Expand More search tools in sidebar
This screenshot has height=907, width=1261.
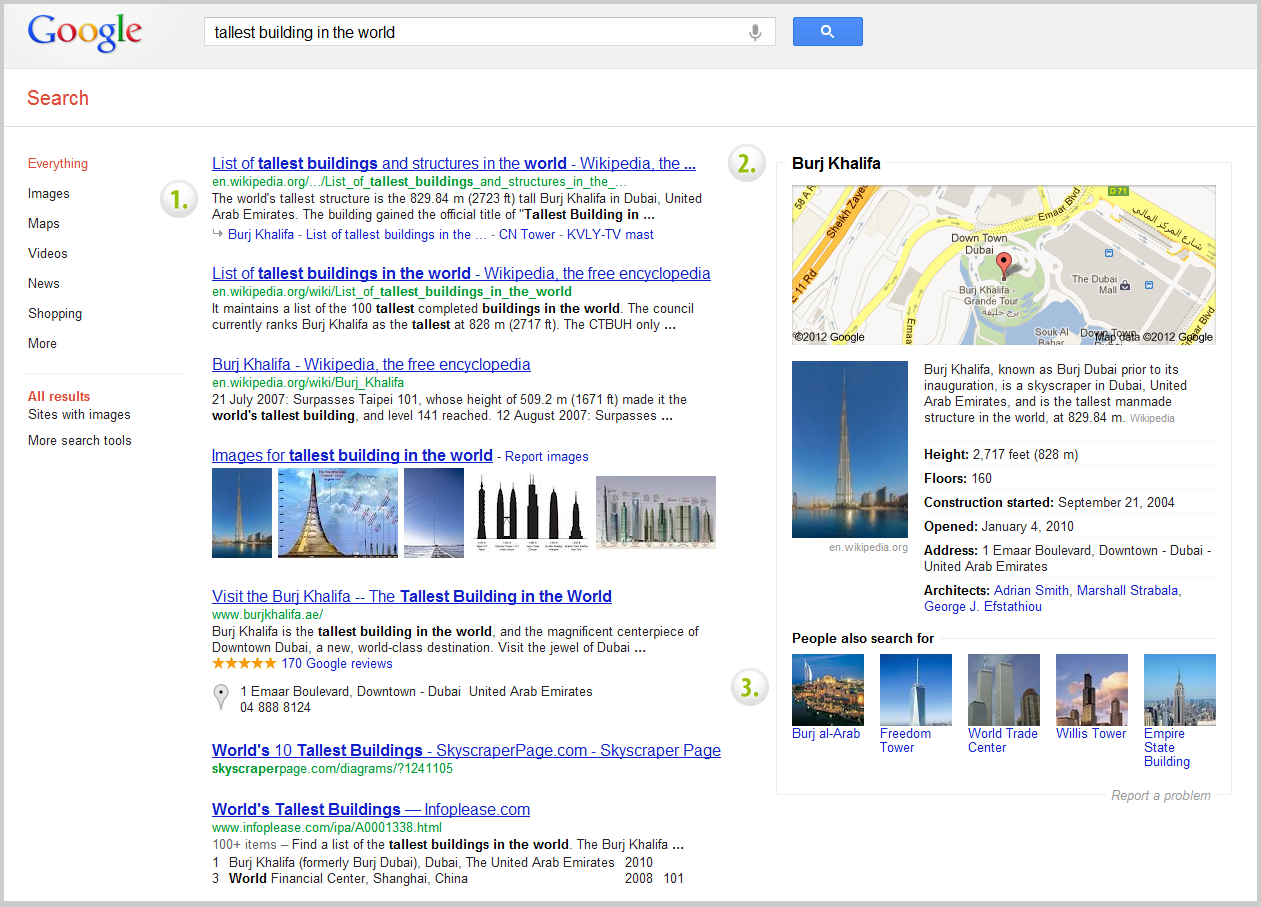coord(79,440)
